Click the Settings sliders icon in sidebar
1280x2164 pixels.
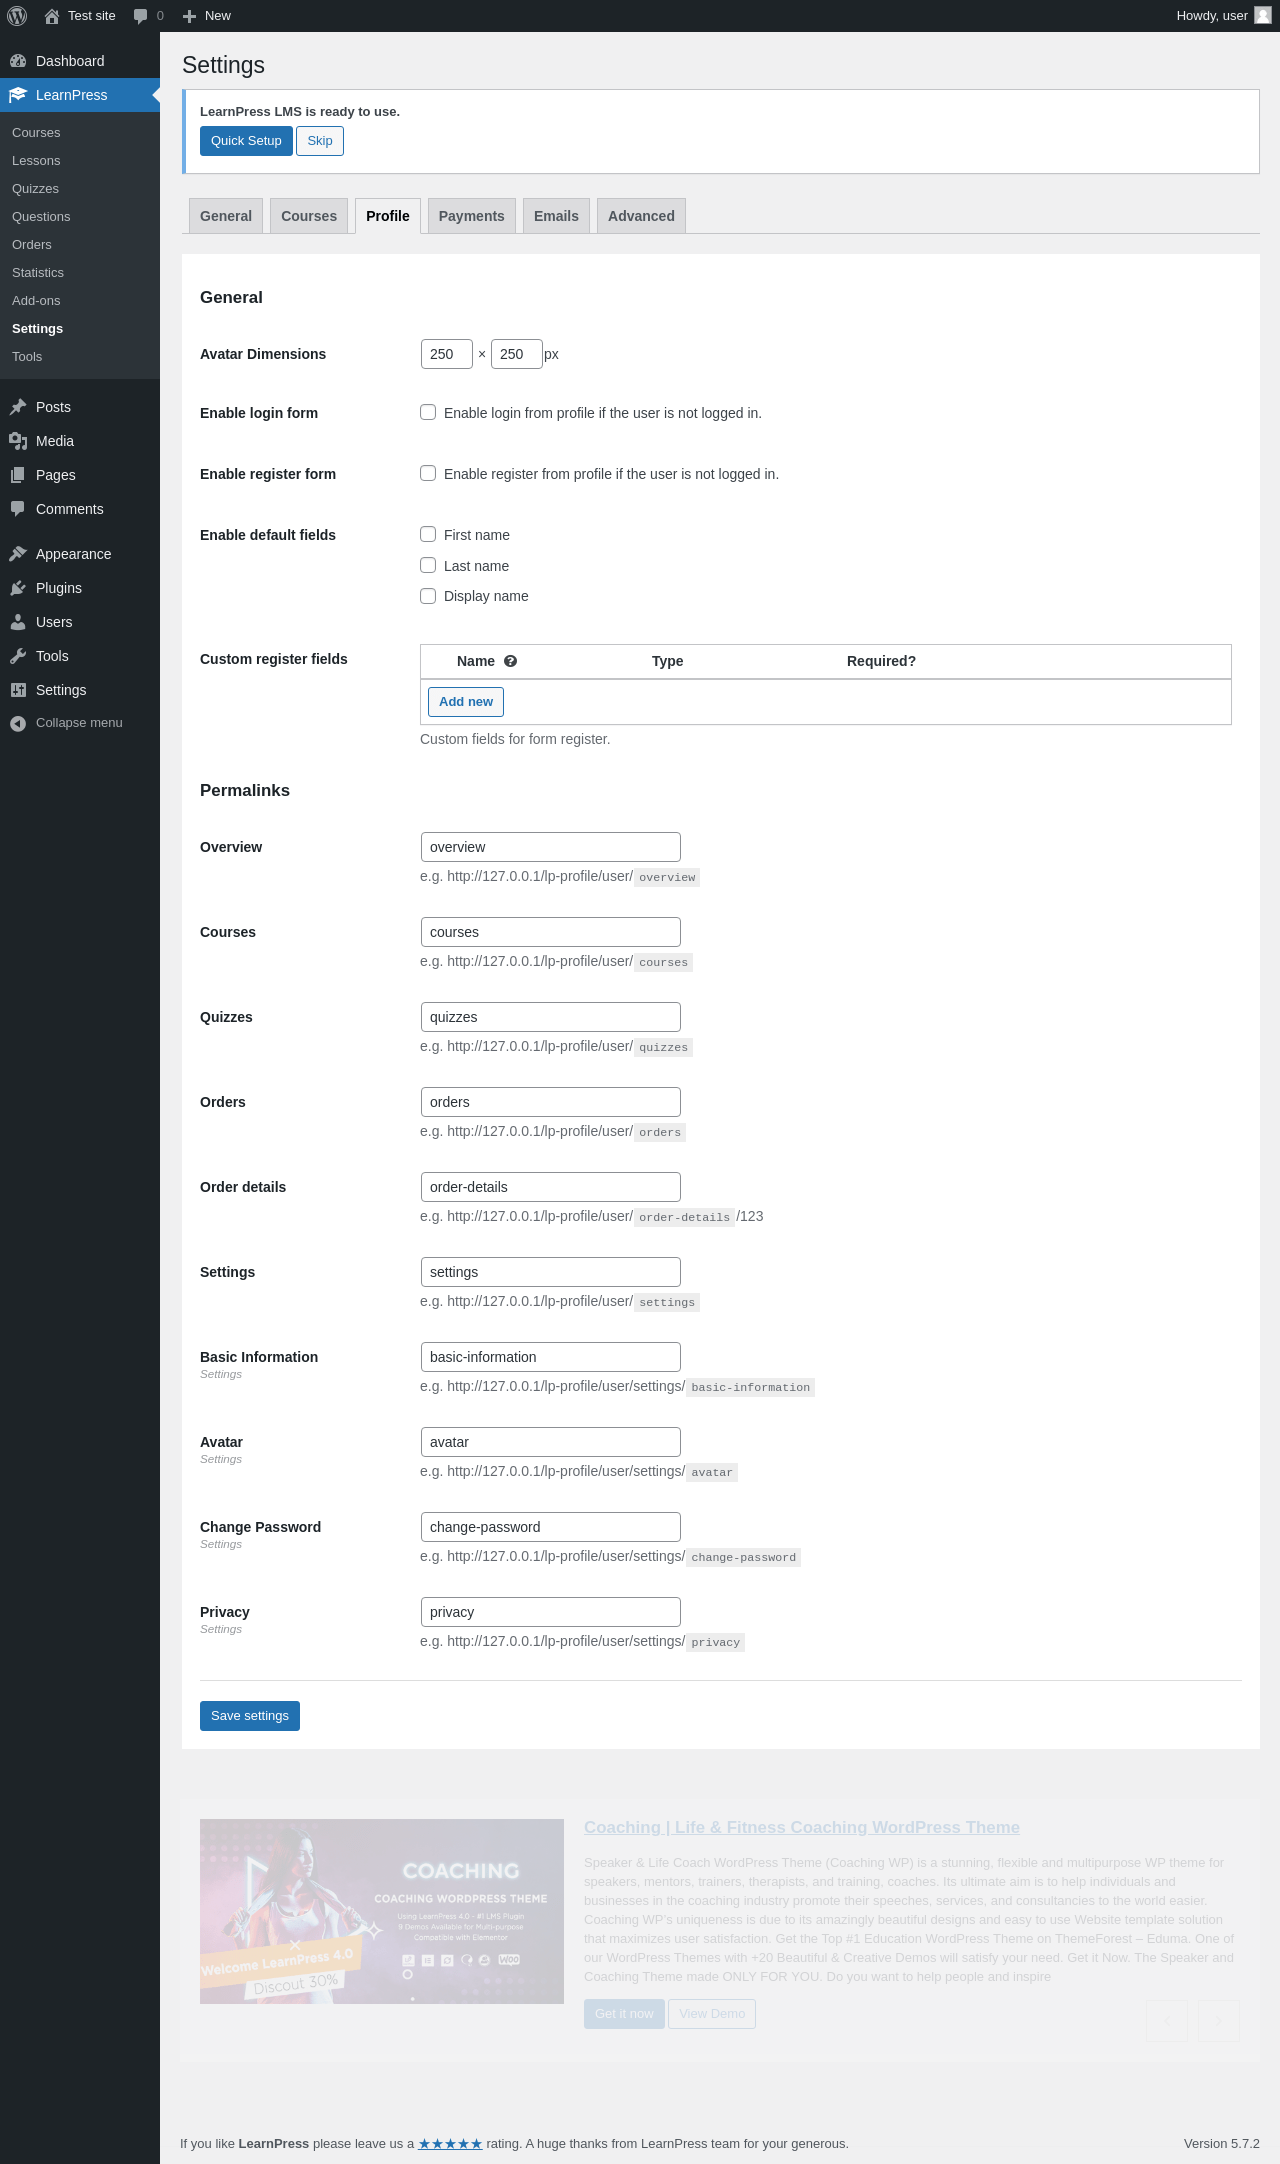pyautogui.click(x=18, y=690)
